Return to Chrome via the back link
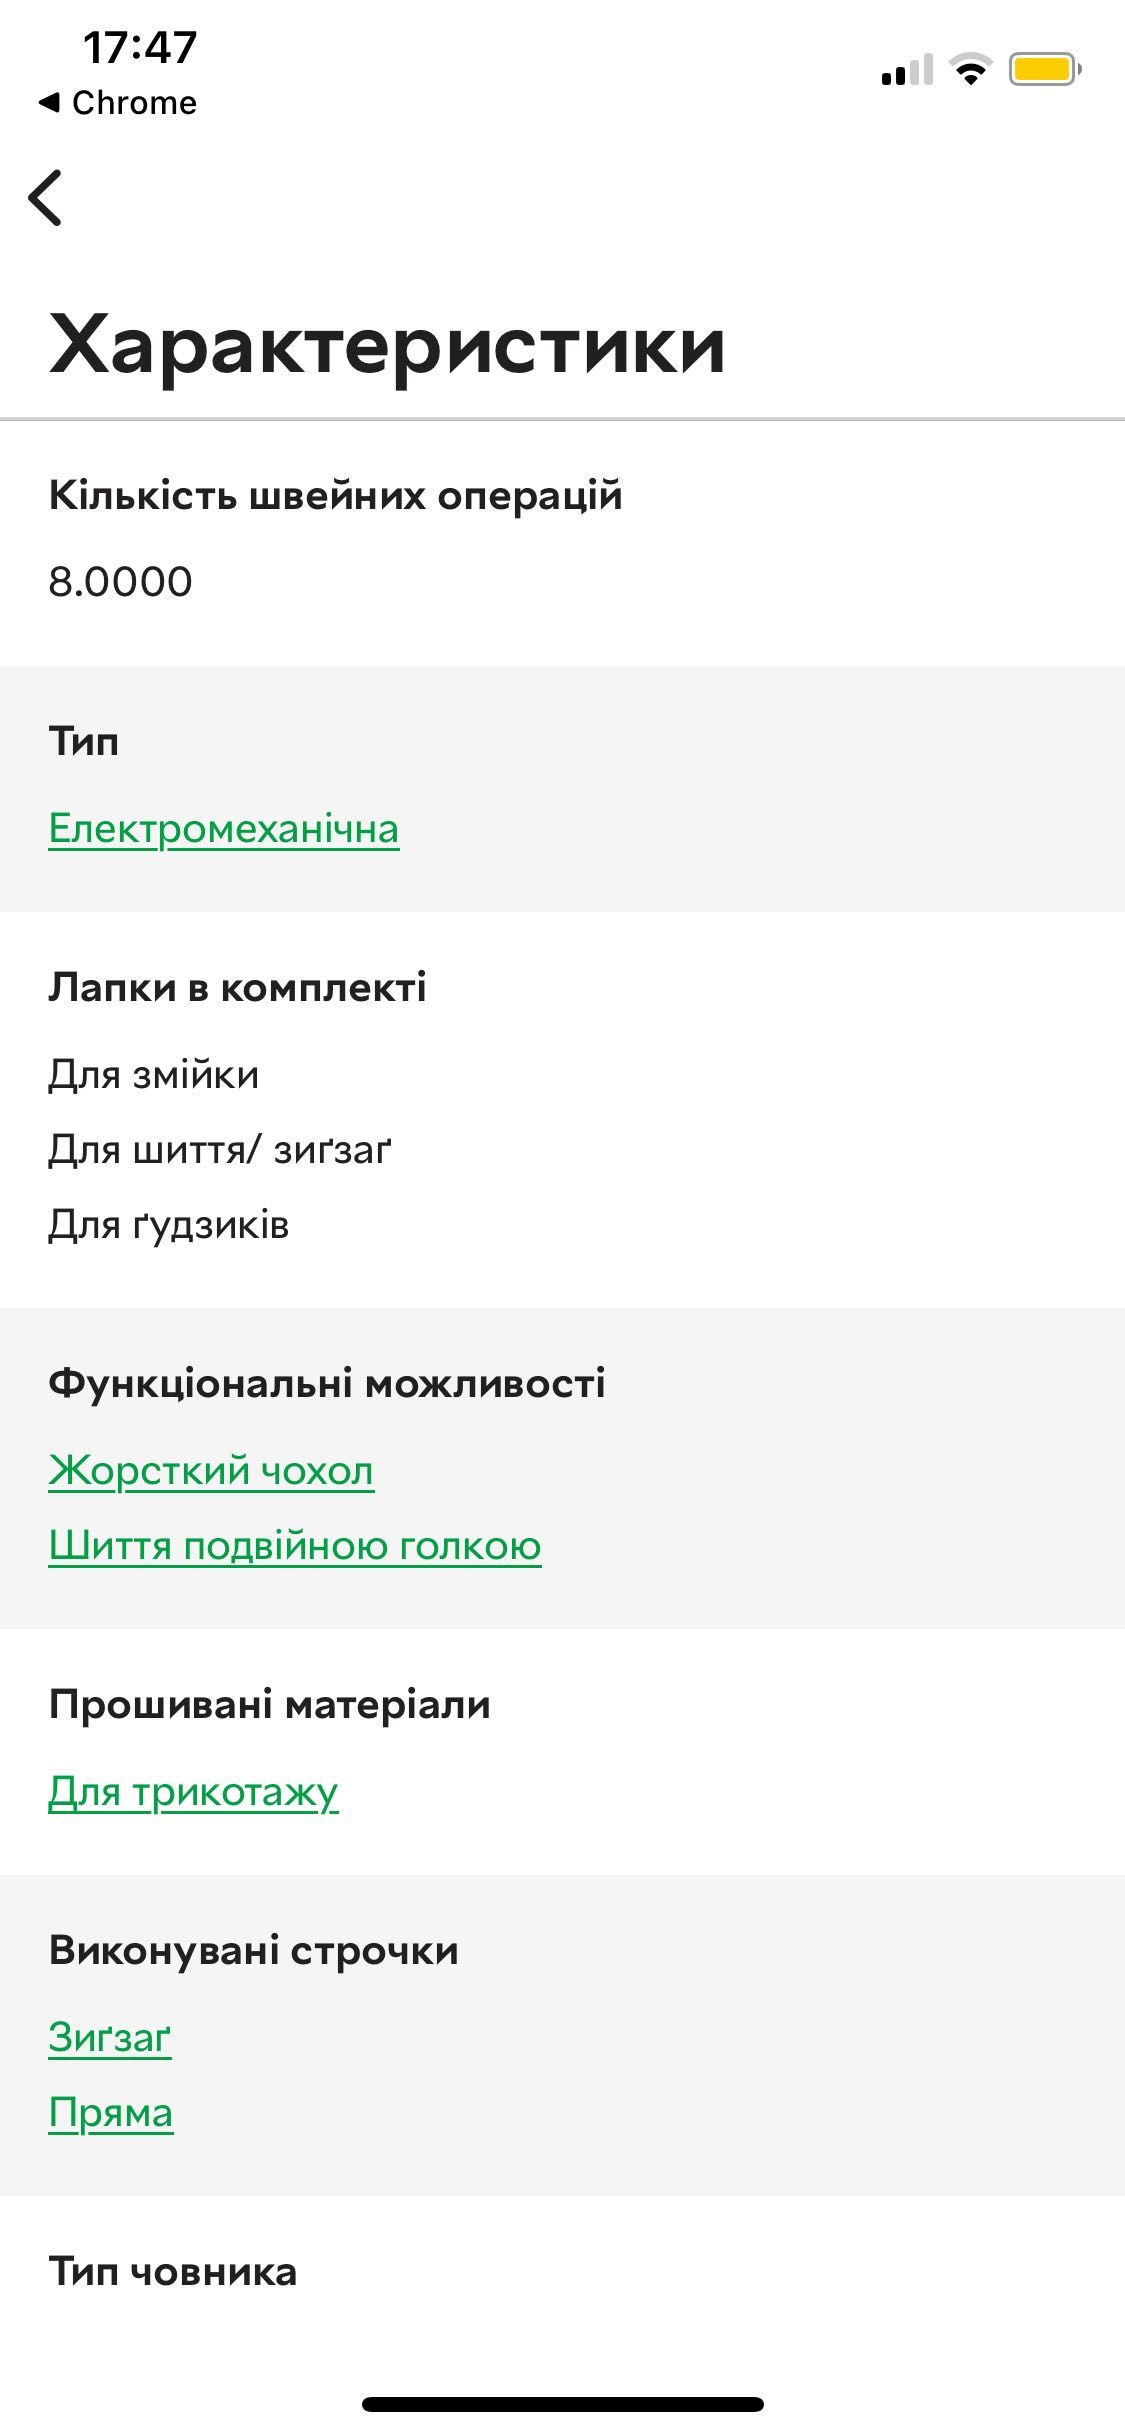1125x2436 pixels. 117,102
